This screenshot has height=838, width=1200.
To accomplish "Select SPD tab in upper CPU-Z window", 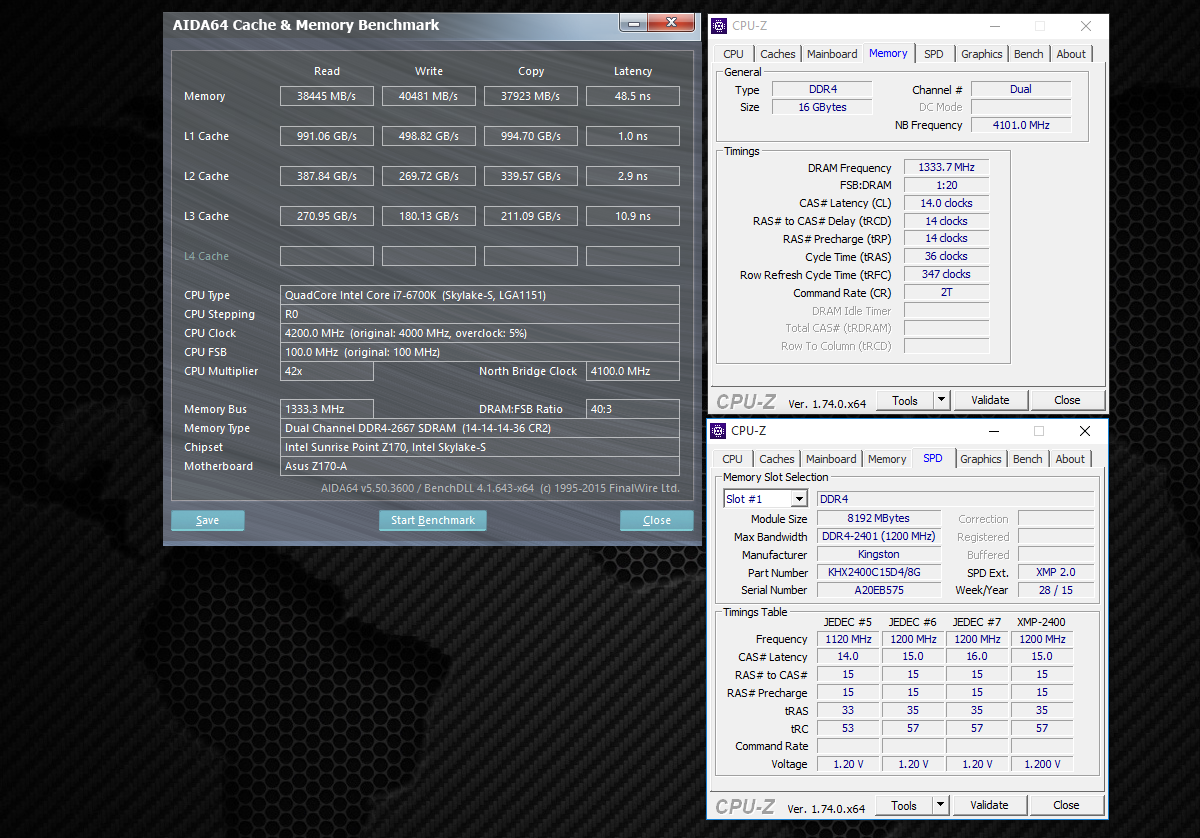I will pos(933,54).
